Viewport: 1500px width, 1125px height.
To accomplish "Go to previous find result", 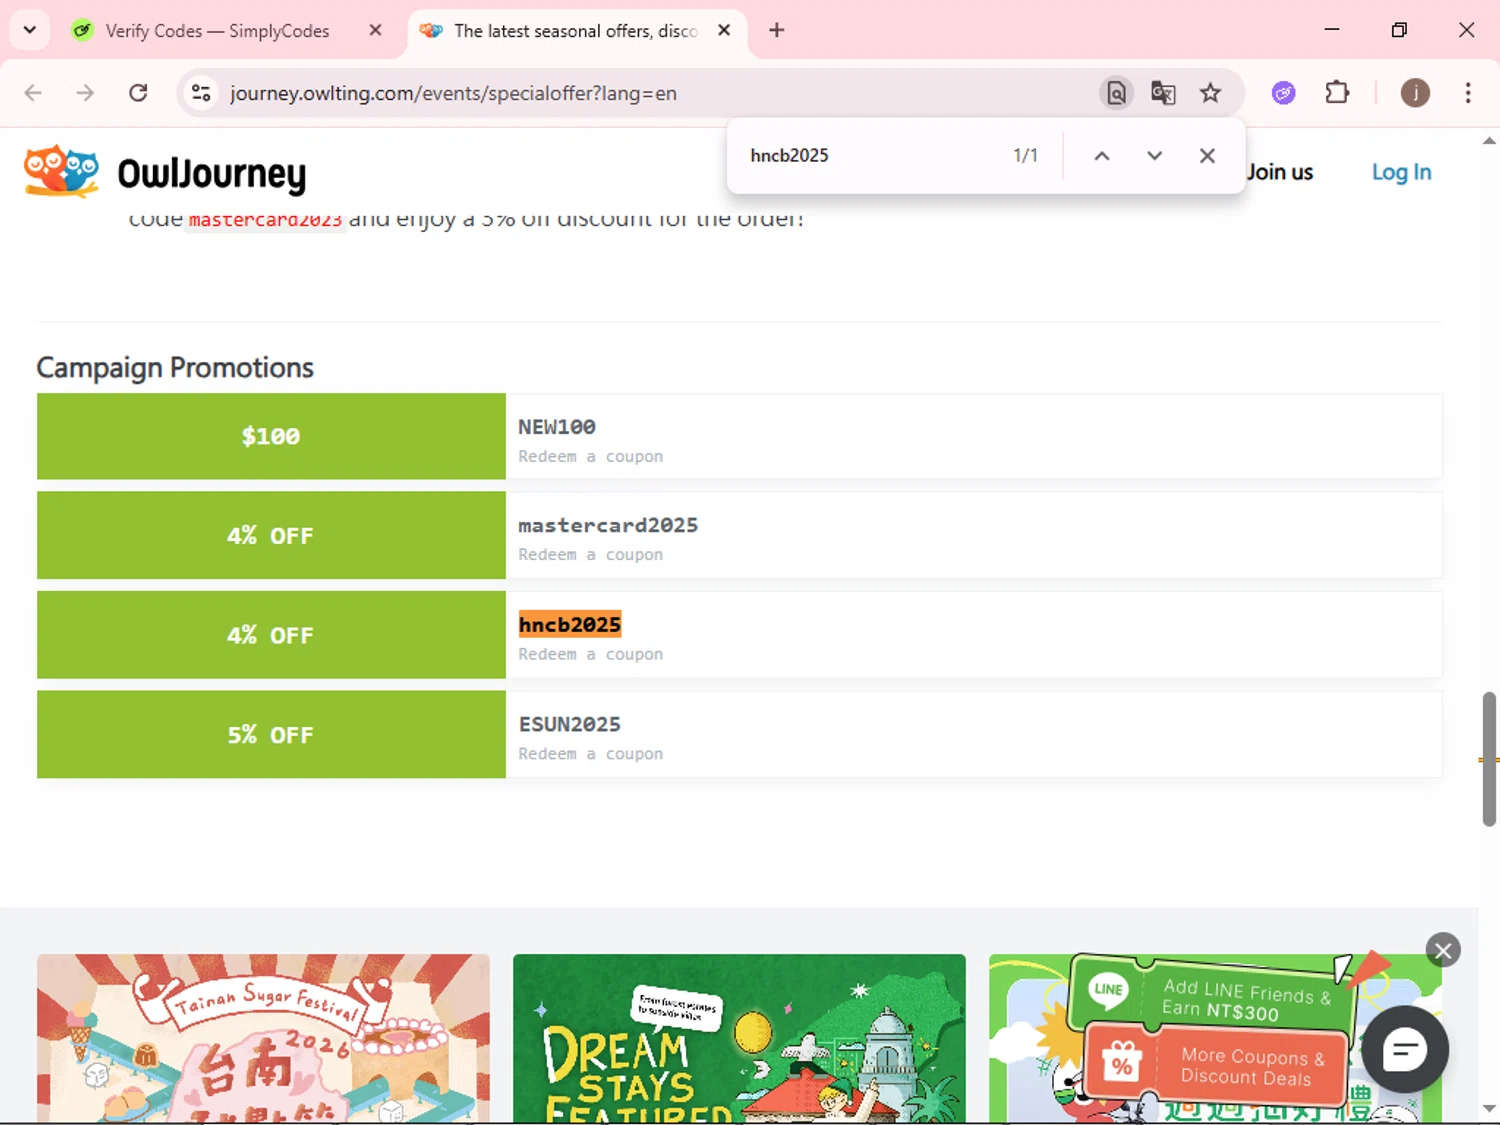I will pos(1101,155).
